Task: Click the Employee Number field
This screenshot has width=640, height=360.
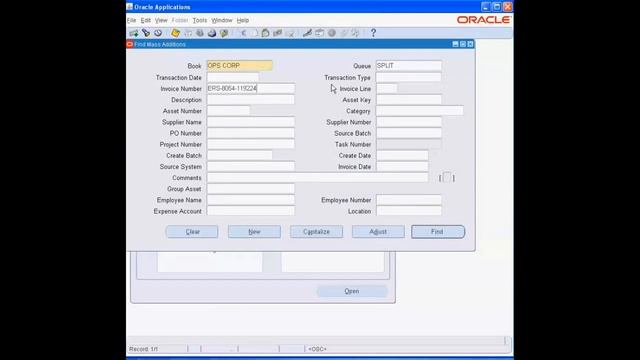Action: click(409, 200)
